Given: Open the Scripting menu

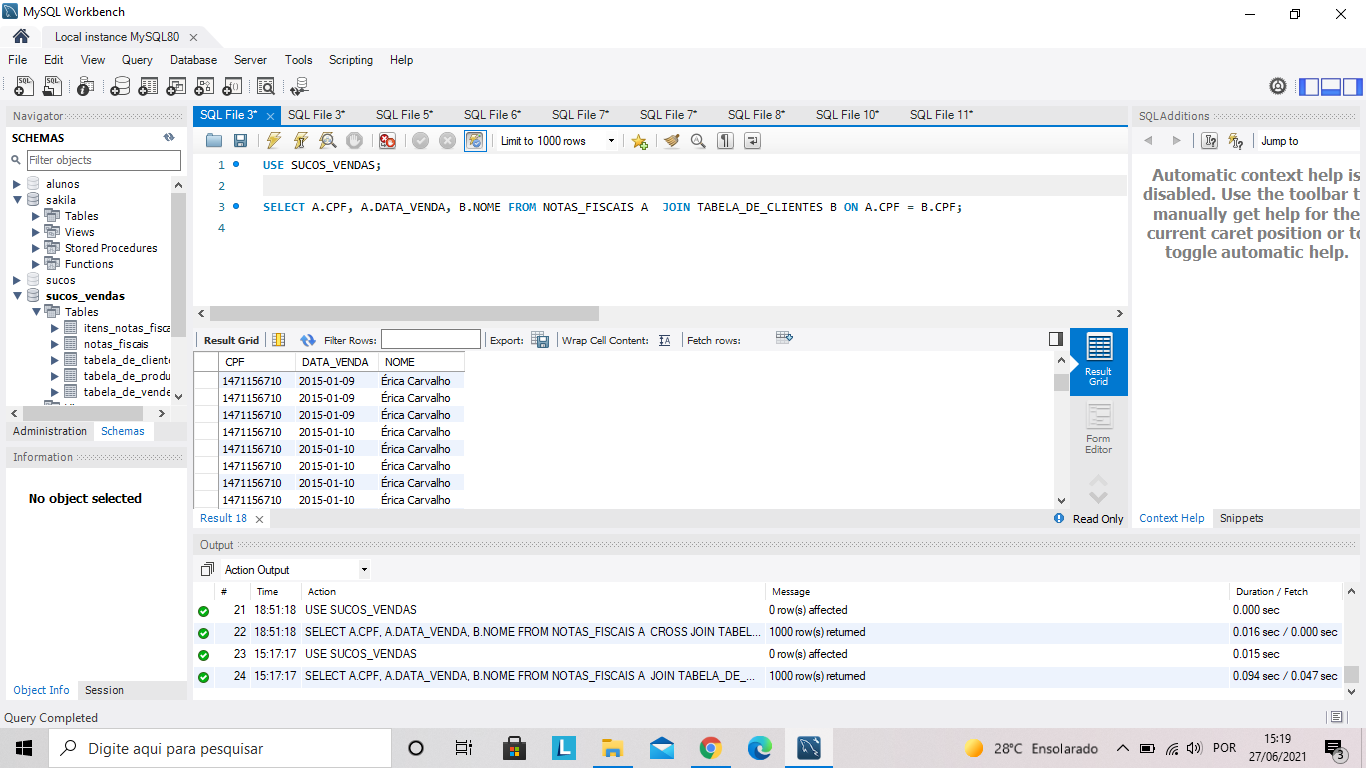Looking at the screenshot, I should 351,60.
